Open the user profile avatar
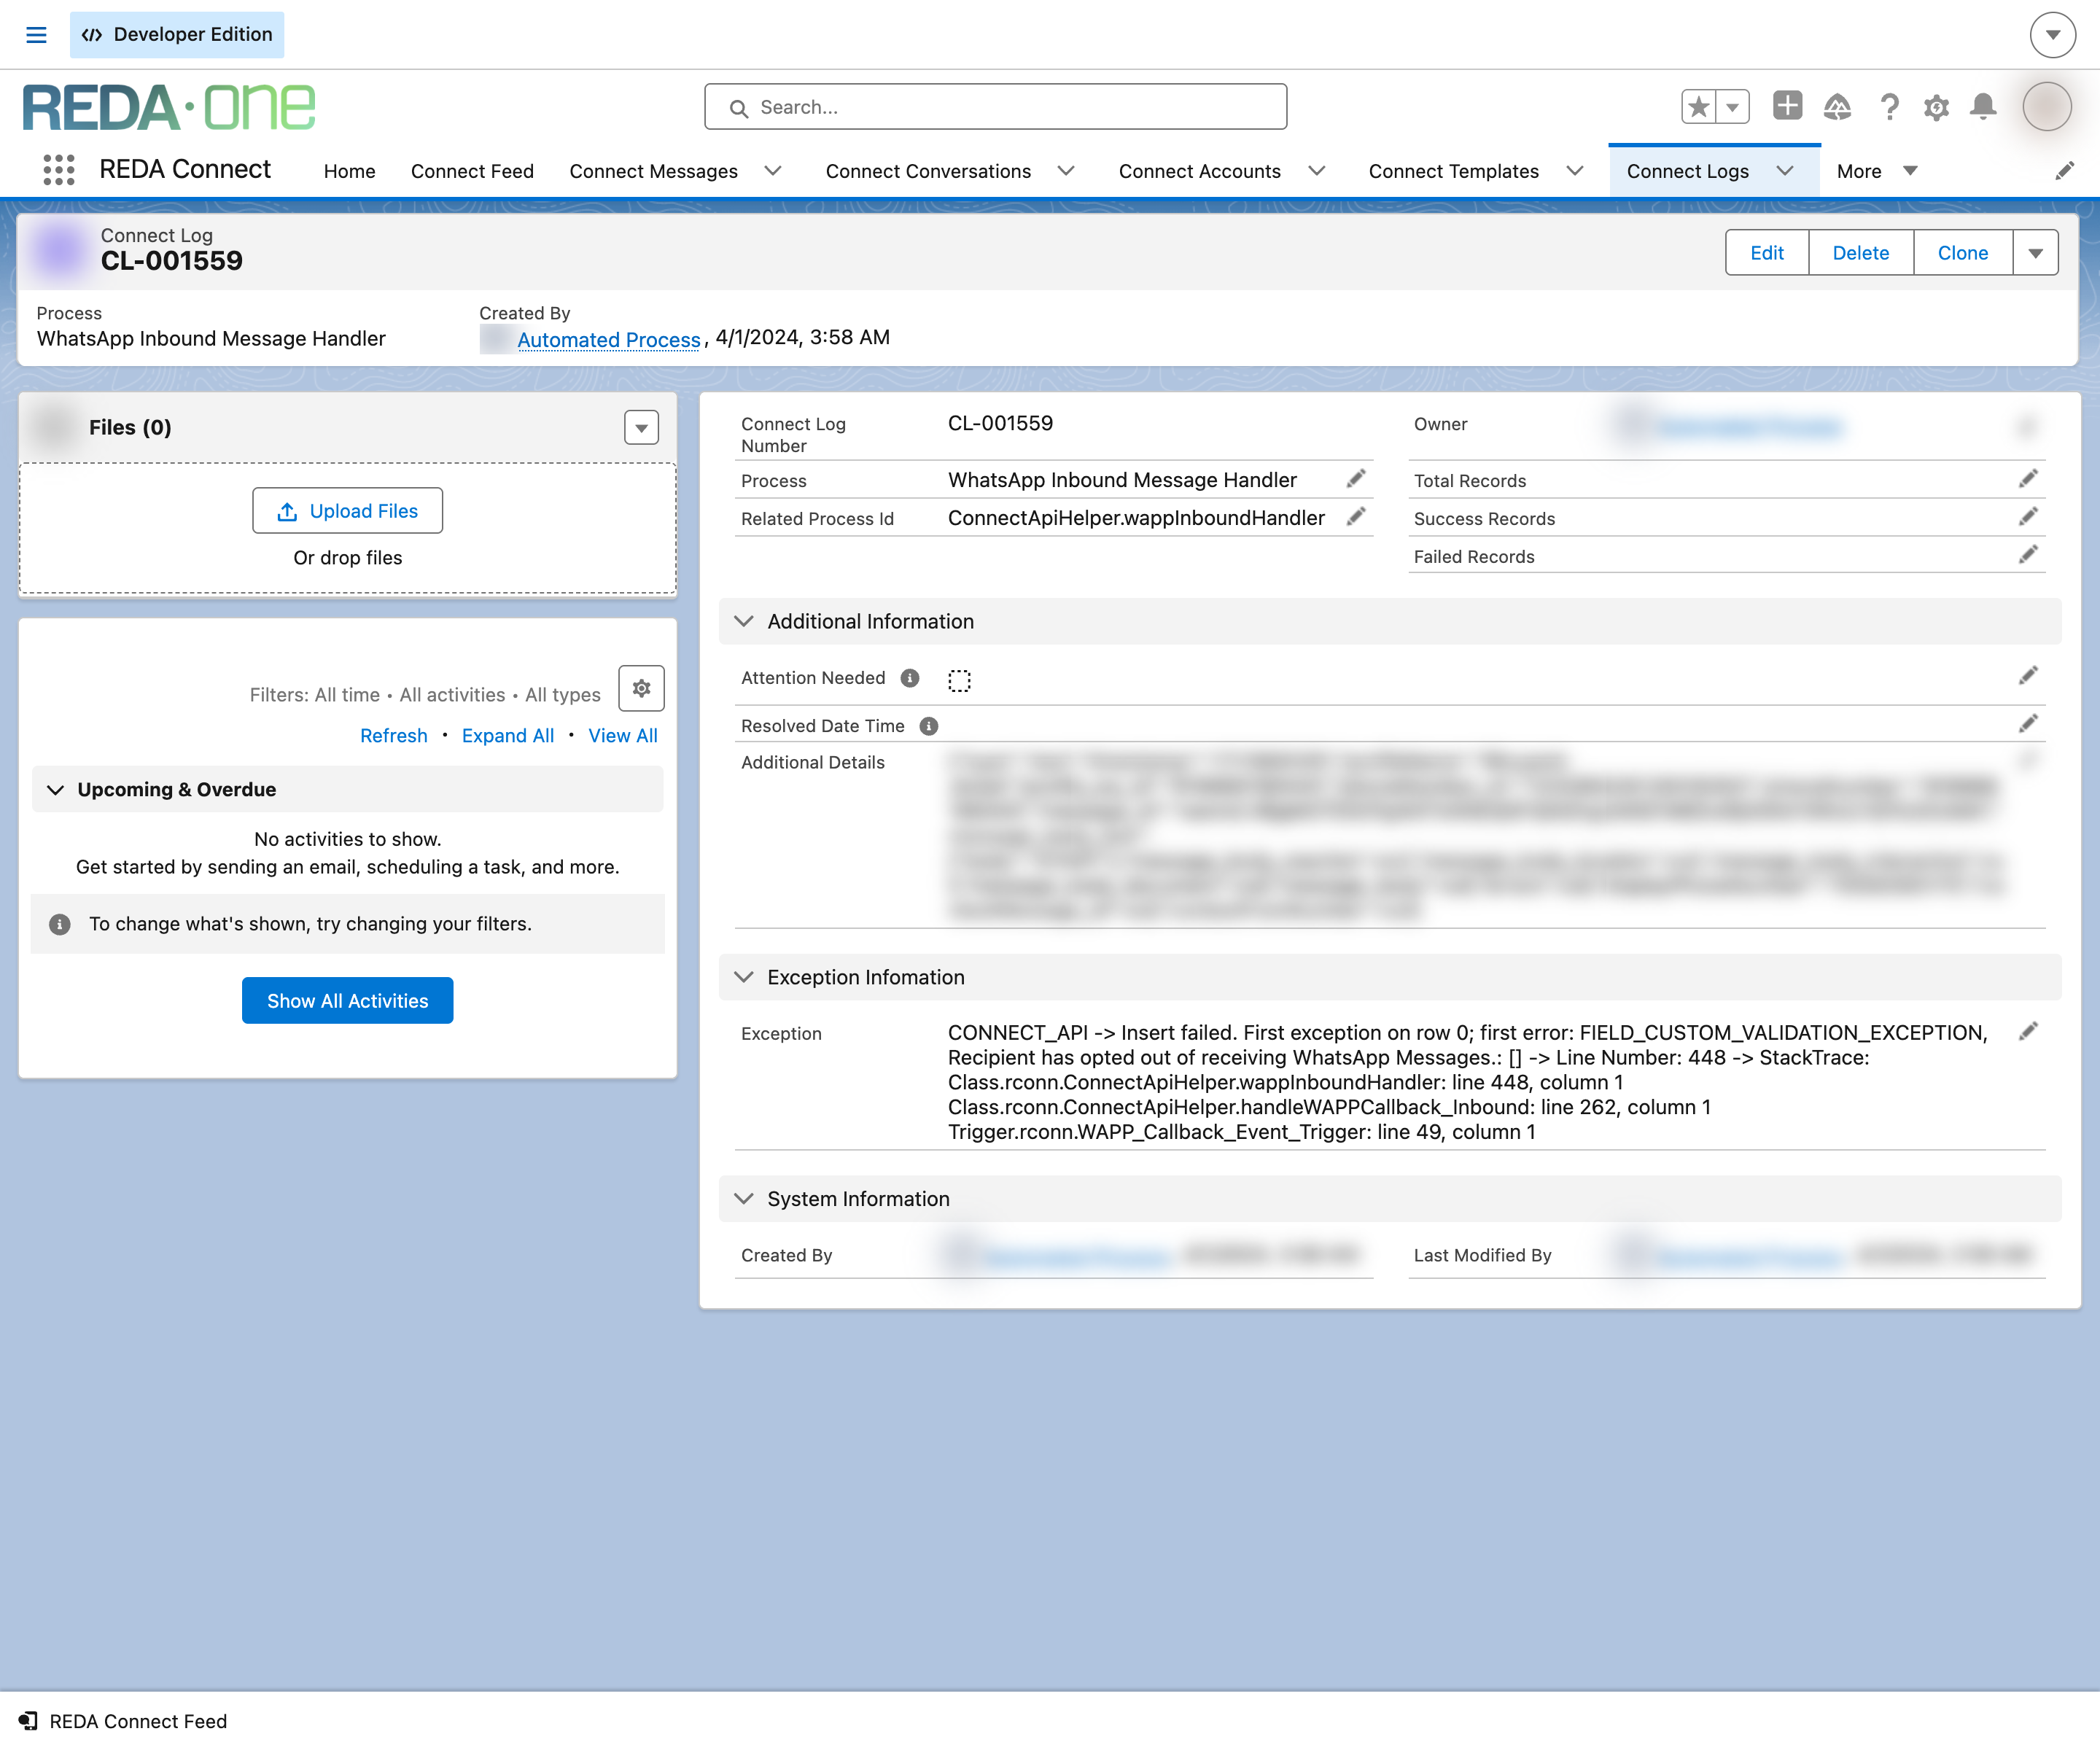This screenshot has height=1750, width=2100. click(2046, 106)
